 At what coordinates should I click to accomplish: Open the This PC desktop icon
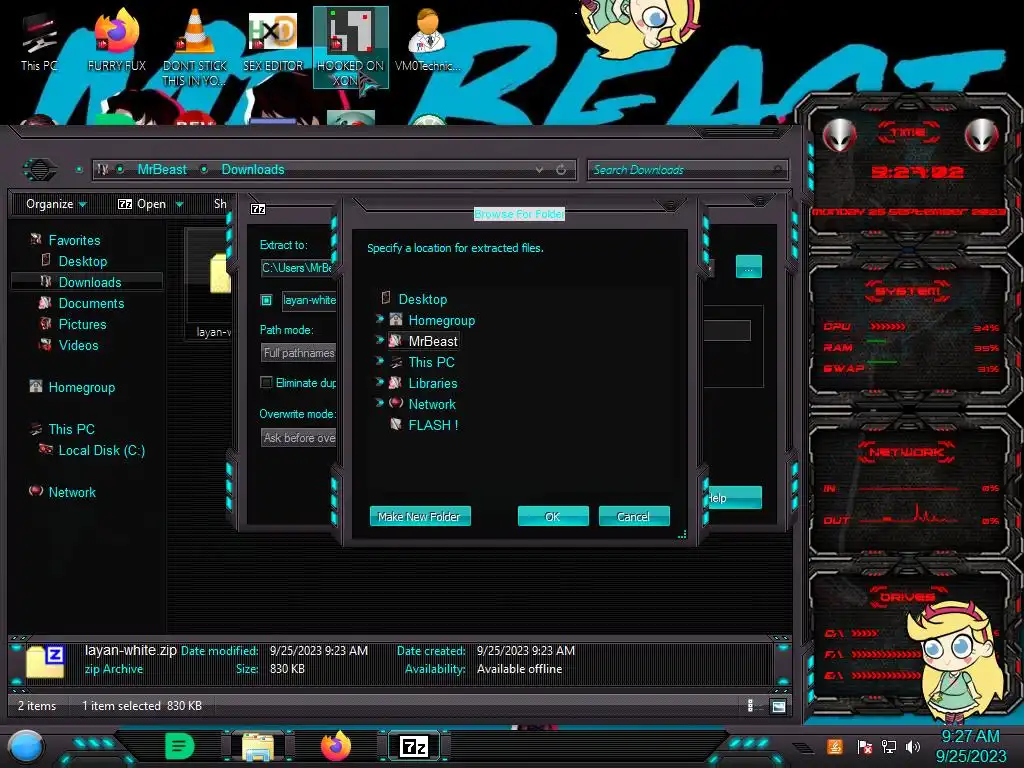coord(38,44)
